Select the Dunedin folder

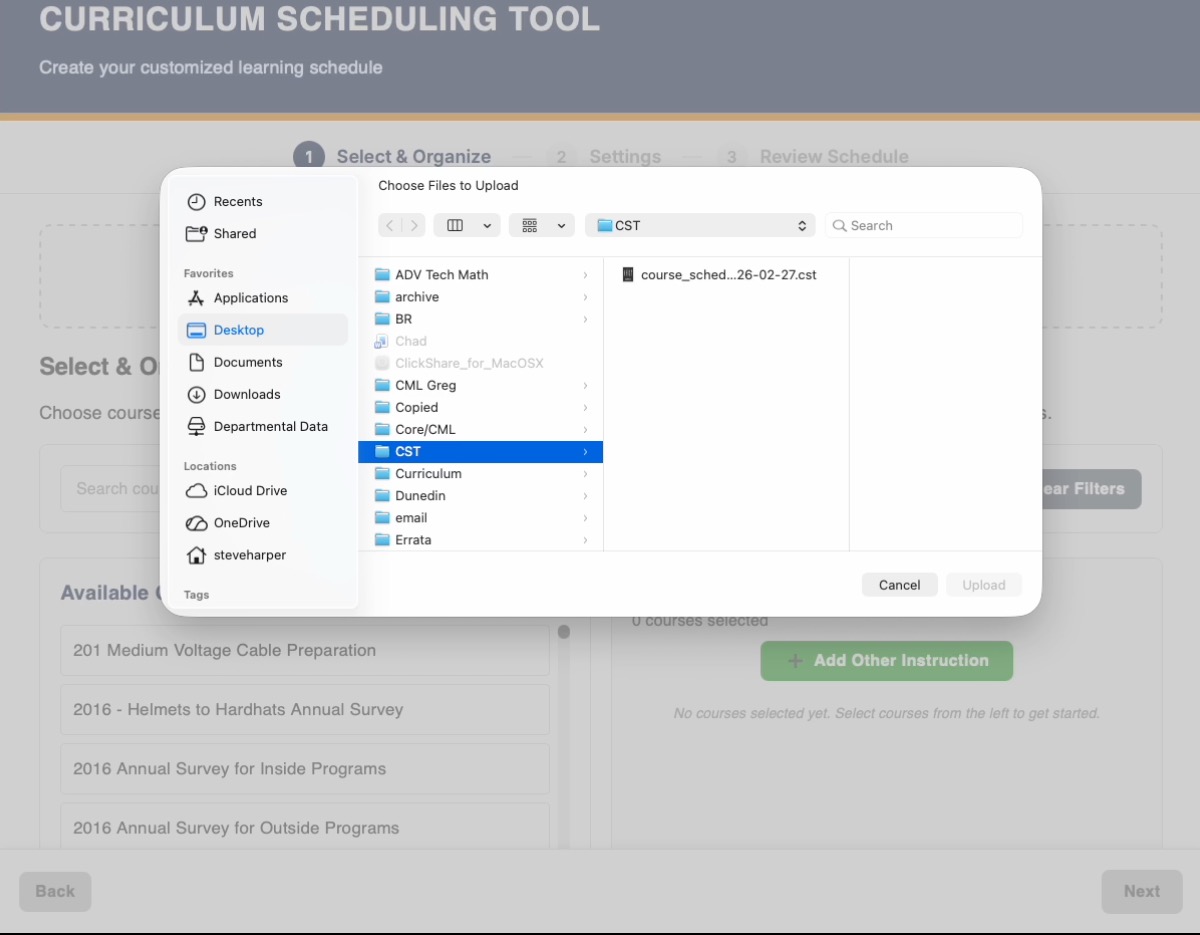coord(420,496)
